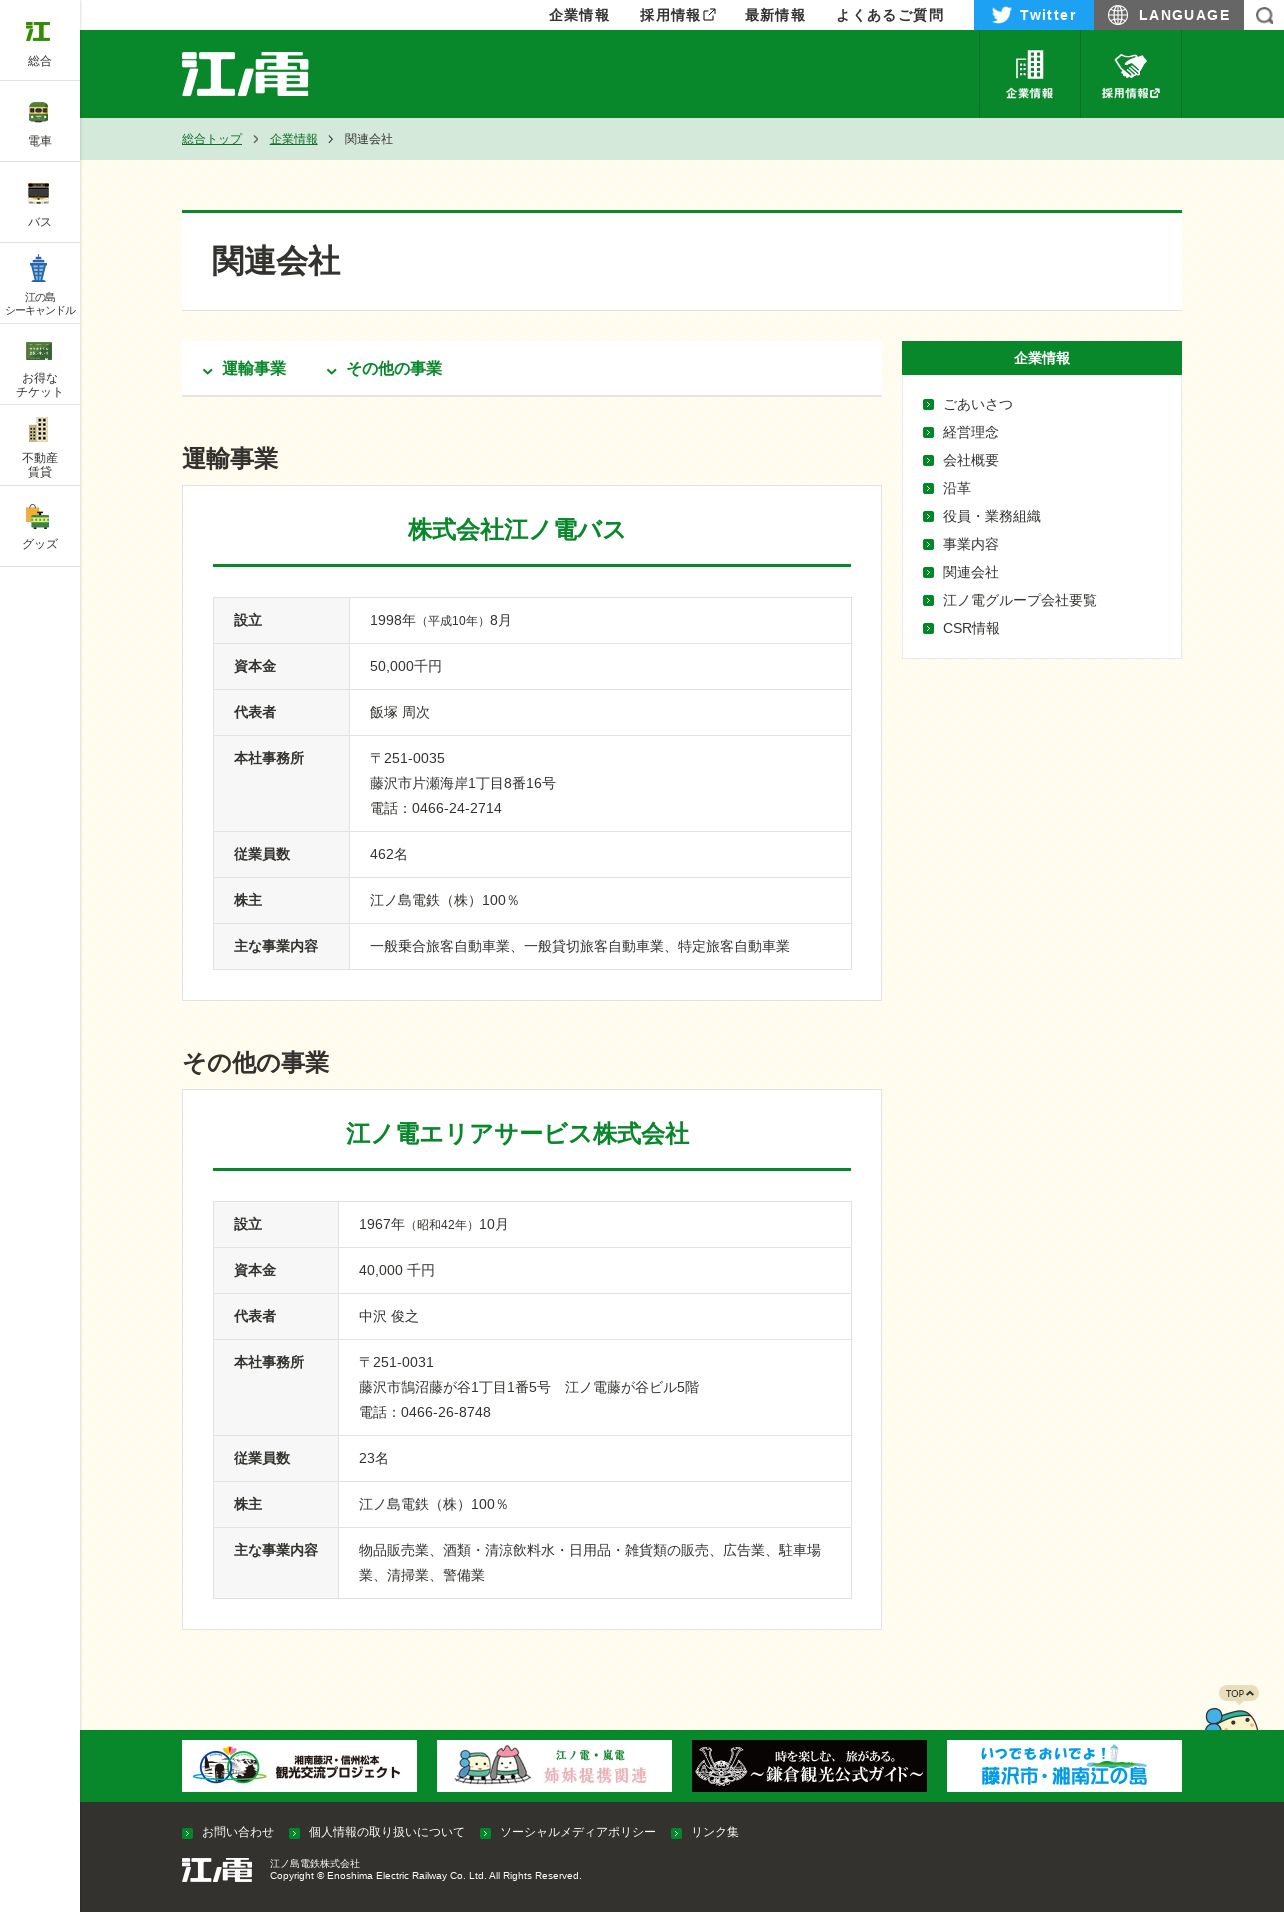The width and height of the screenshot is (1284, 1912).
Task: Open 江の島シーキャンドル sidebar icon
Action: point(40,284)
